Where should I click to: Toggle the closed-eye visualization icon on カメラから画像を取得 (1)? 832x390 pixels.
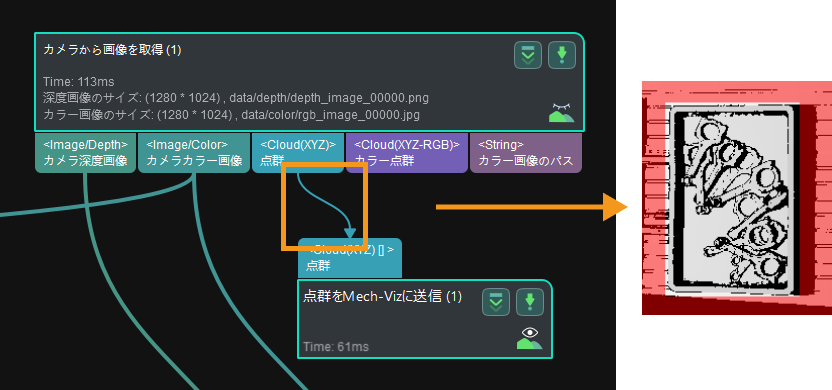click(561, 112)
